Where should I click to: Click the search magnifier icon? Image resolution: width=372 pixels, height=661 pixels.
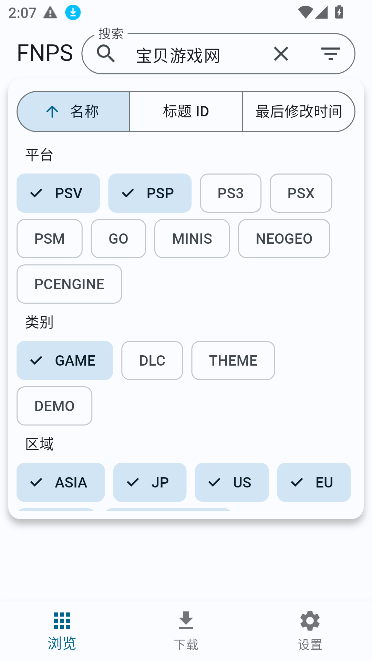(x=105, y=54)
